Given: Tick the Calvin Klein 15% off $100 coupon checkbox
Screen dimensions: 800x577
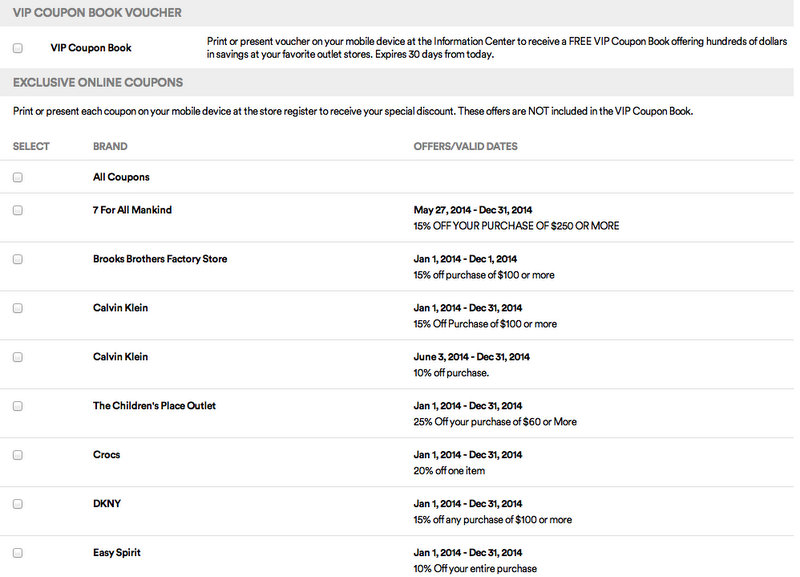Looking at the screenshot, I should 18,308.
